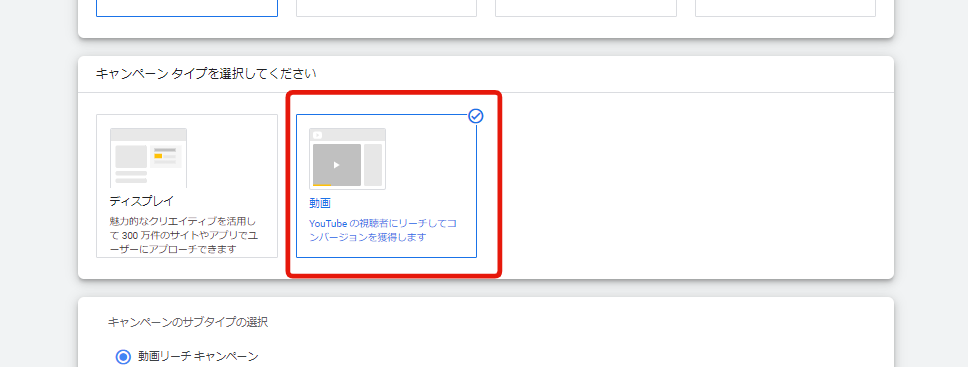Choose the 動画 campaign type title
This screenshot has width=968, height=367.
[x=320, y=203]
